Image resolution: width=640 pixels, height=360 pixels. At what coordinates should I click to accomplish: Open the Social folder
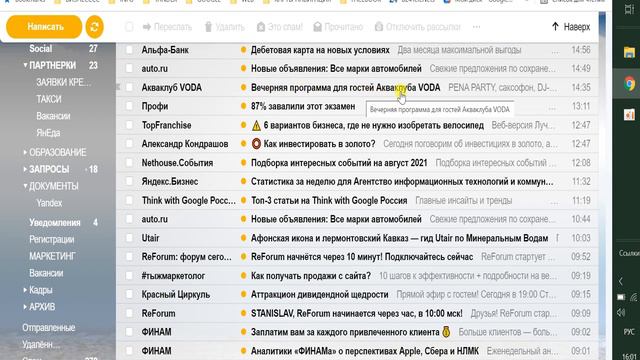(41, 49)
